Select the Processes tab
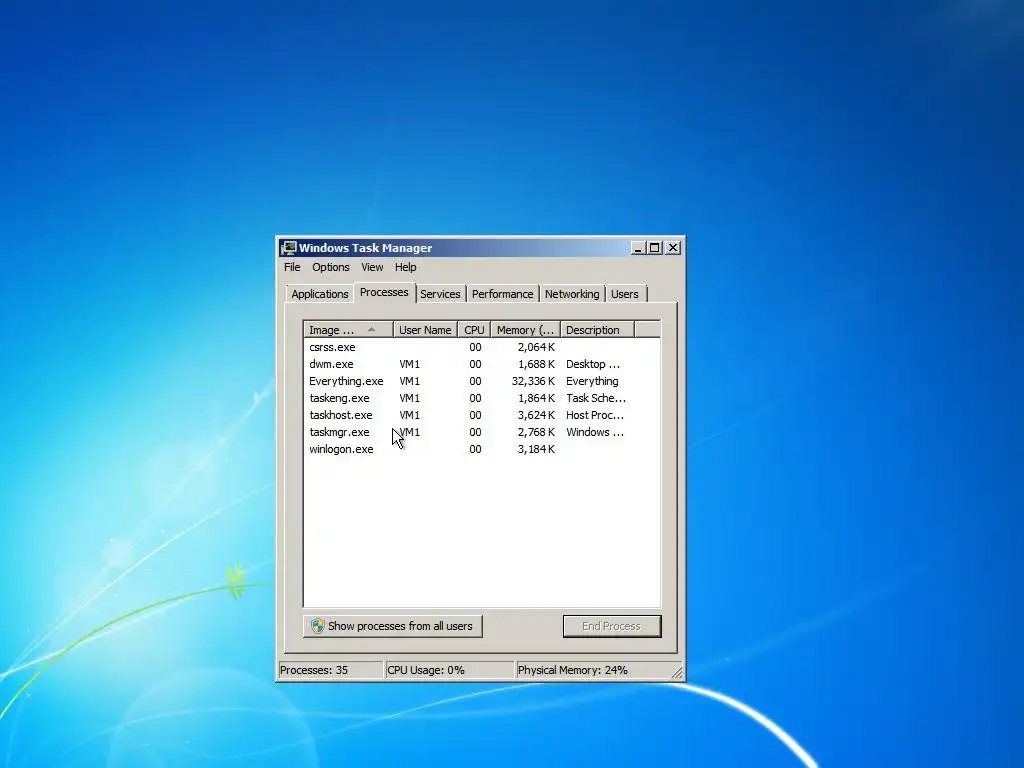Viewport: 1024px width, 768px height. tap(384, 292)
